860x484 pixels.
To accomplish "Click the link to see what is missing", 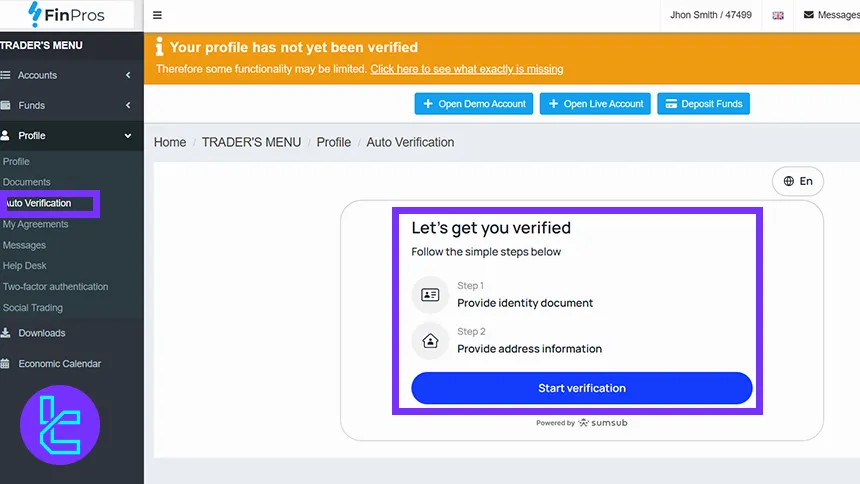I will (x=467, y=69).
